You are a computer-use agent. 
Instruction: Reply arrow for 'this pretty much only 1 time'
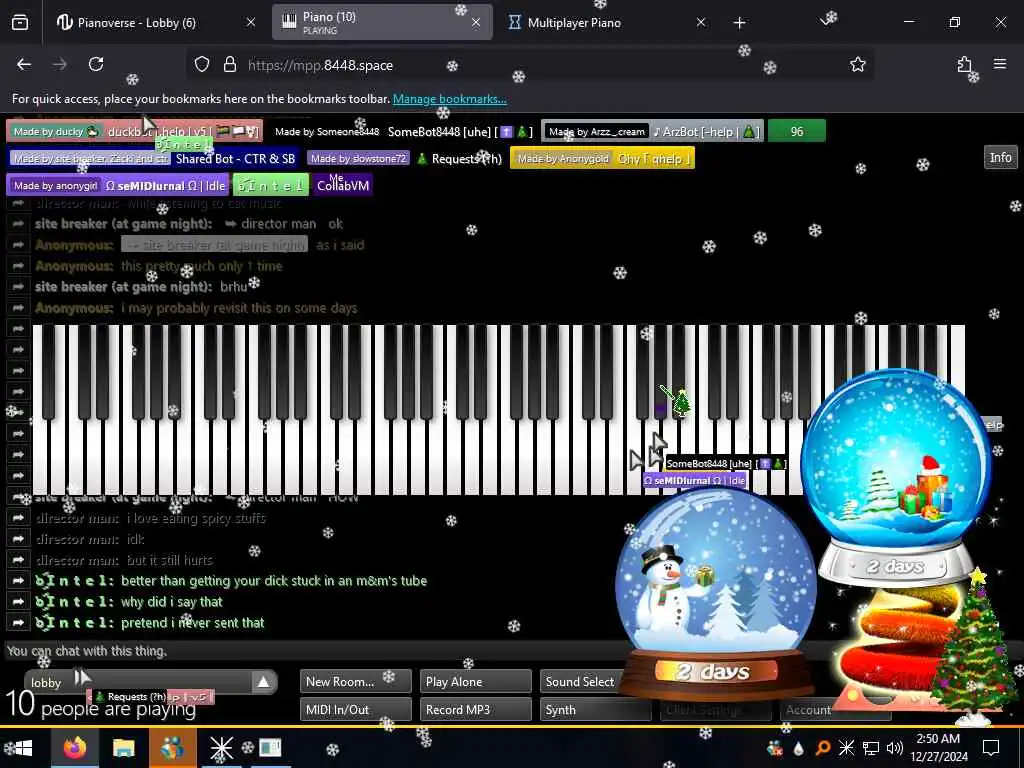[18, 266]
